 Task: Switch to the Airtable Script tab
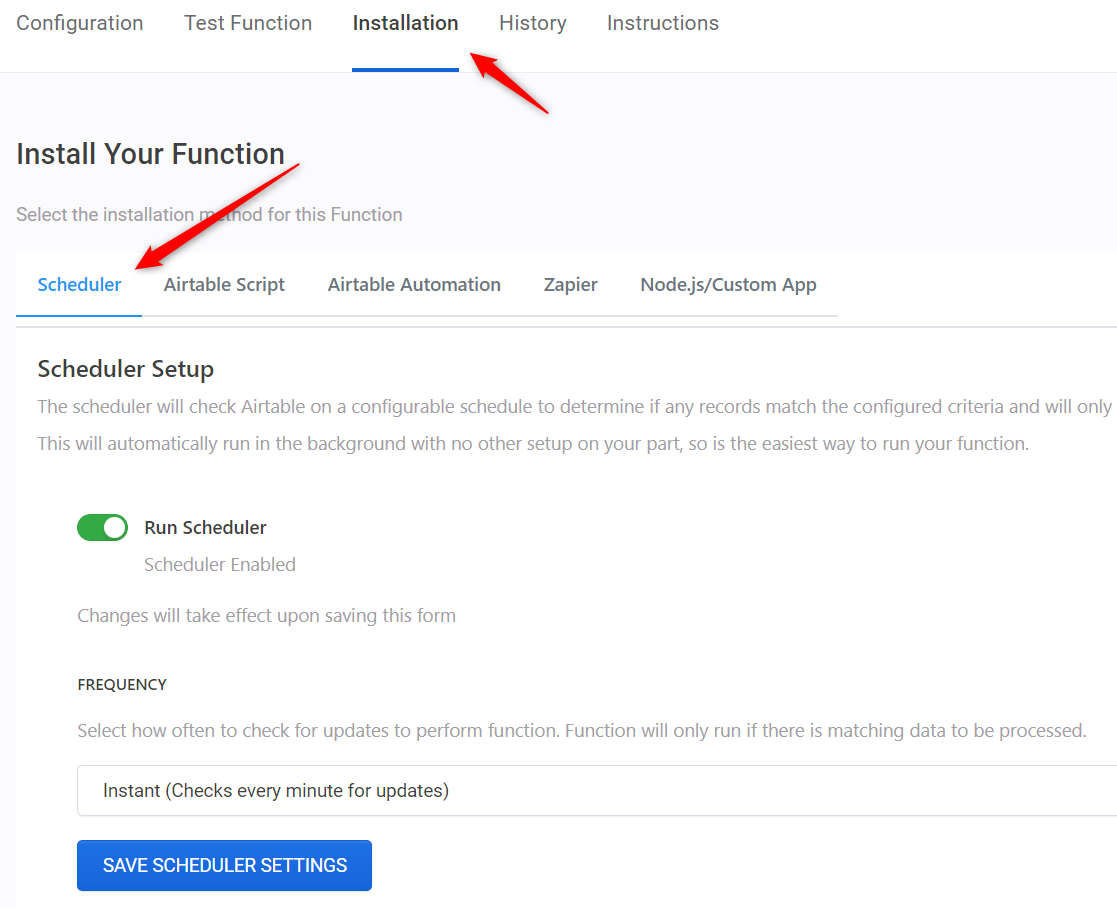click(224, 284)
